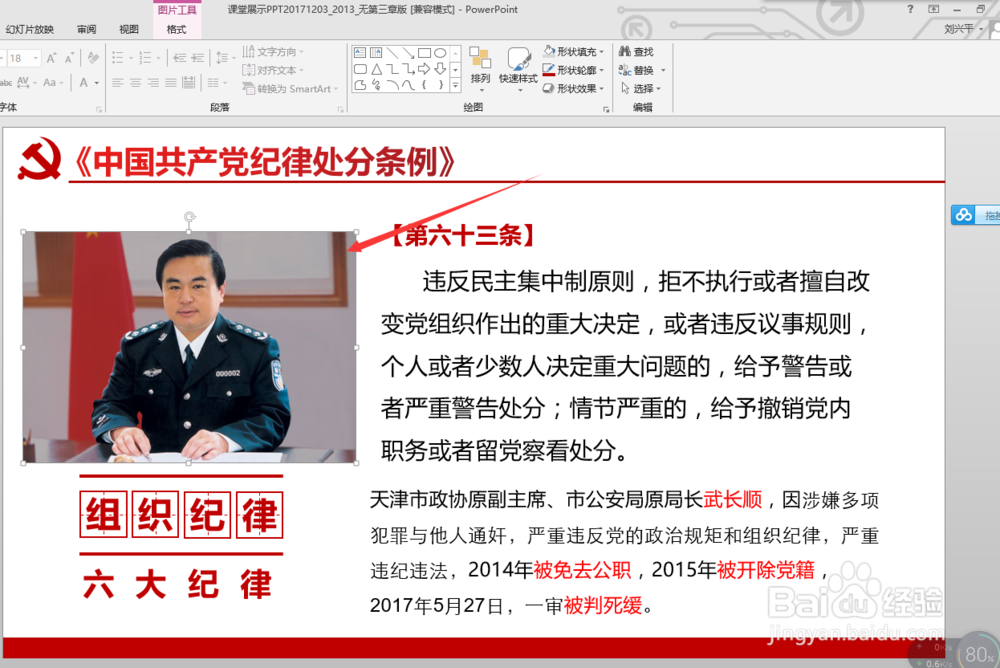The width and height of the screenshot is (1000, 668).
Task: Switch to the 视图 (View) tab
Action: click(x=128, y=28)
